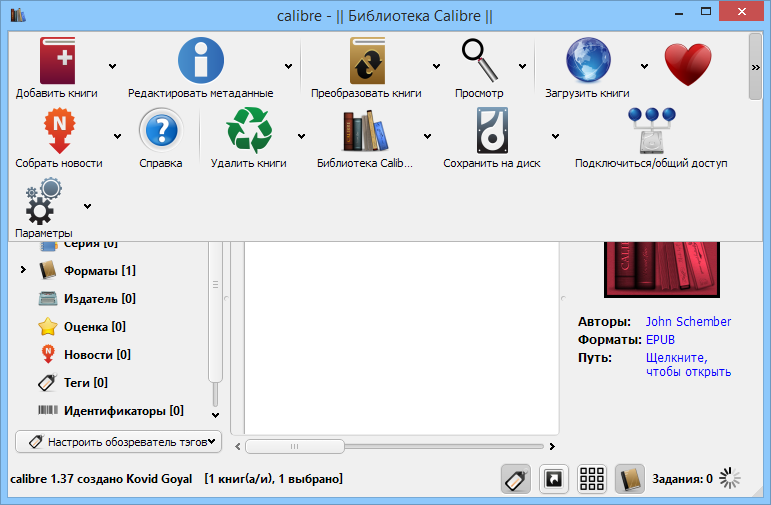Screen dimensions: 771x505
Task: Open dropdown arrow next to Загрузить книги
Action: pos(645,66)
